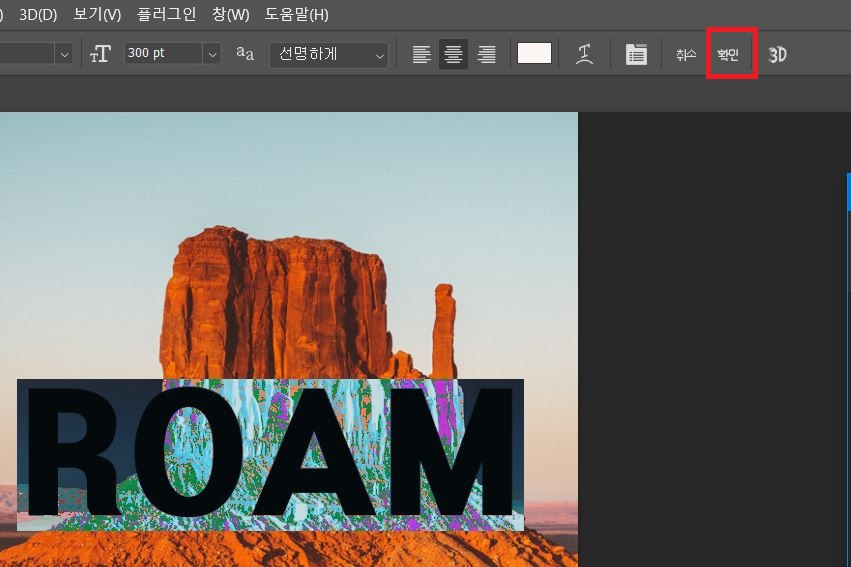851x567 pixels.
Task: Click the 3D text button
Action: [777, 54]
